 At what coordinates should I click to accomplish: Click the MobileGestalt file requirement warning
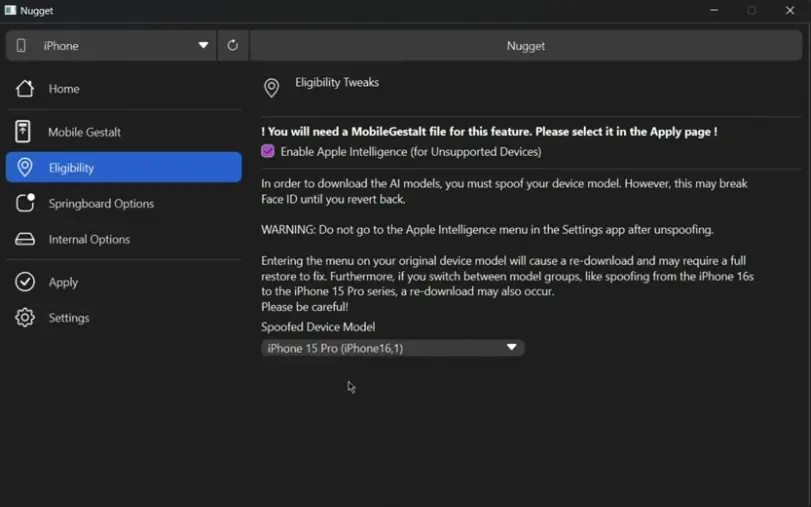click(x=489, y=131)
